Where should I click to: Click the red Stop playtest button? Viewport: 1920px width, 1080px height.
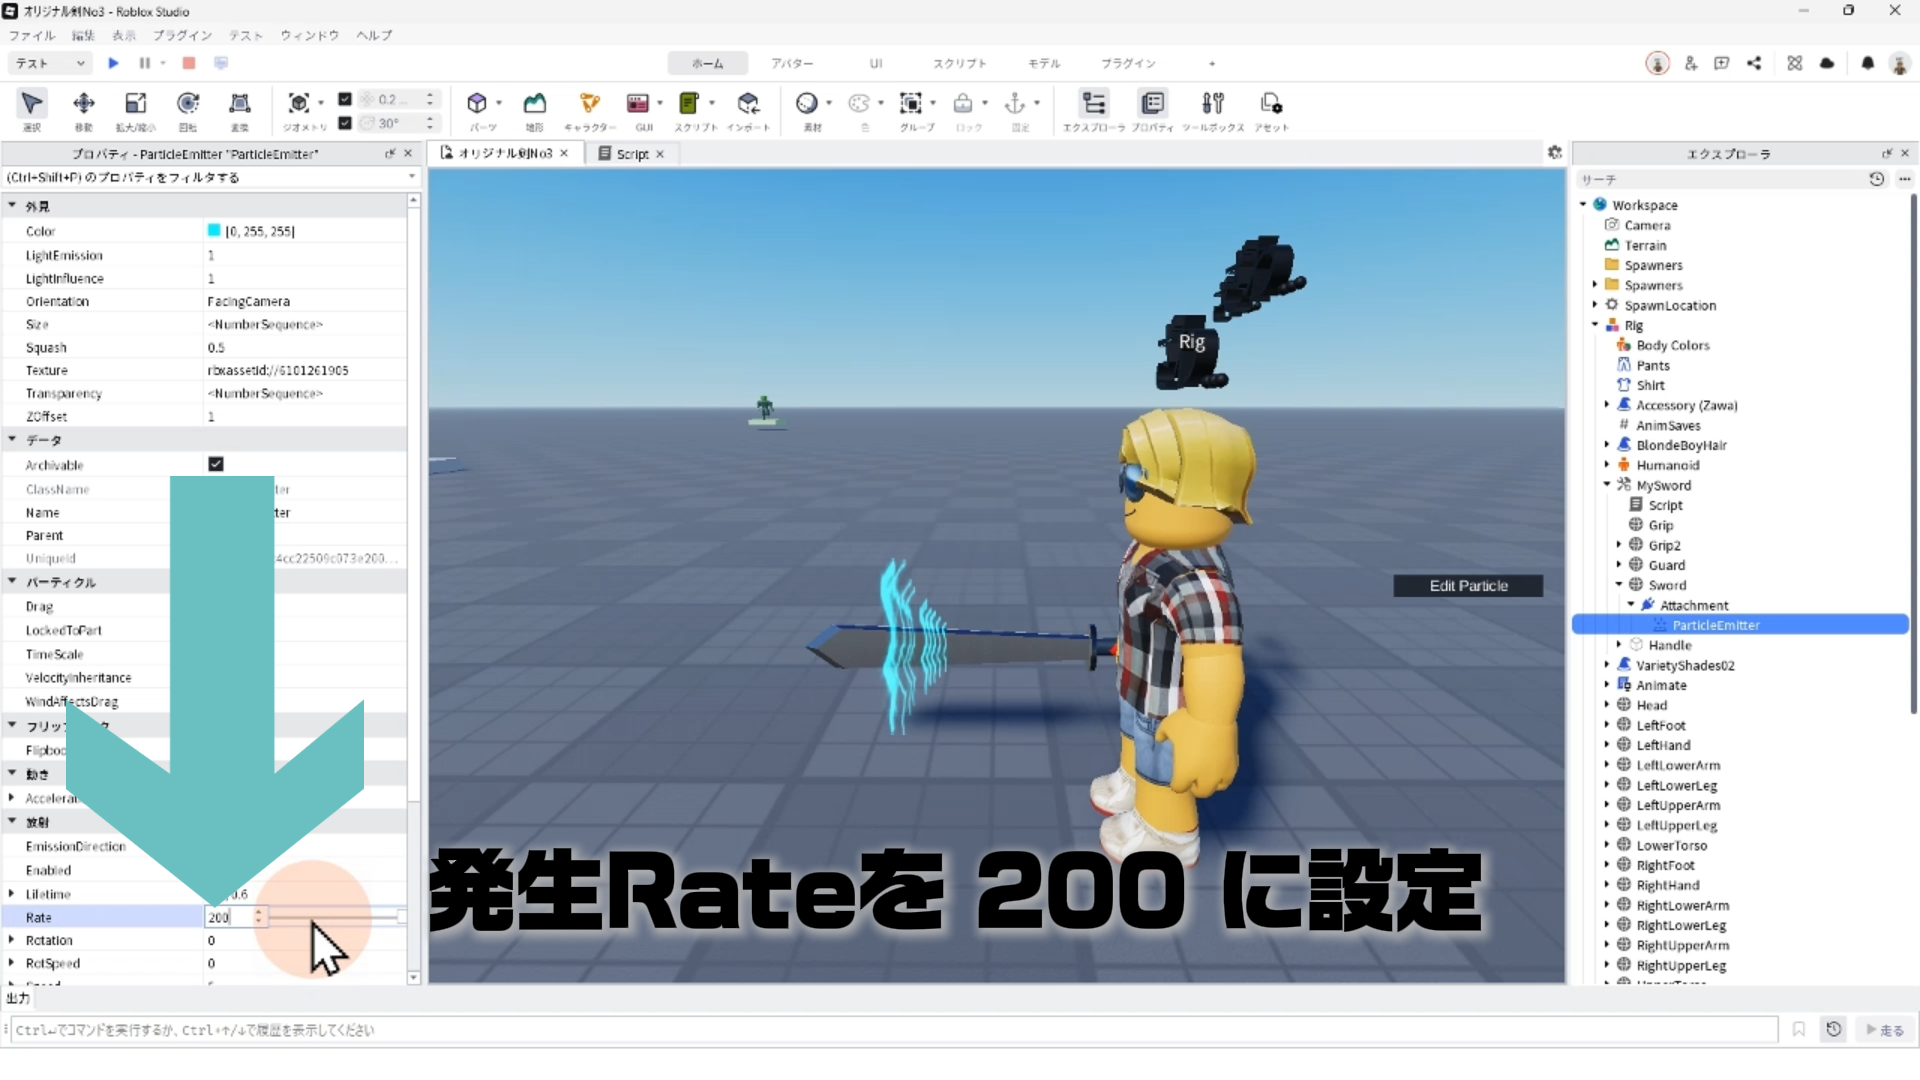pyautogui.click(x=189, y=63)
